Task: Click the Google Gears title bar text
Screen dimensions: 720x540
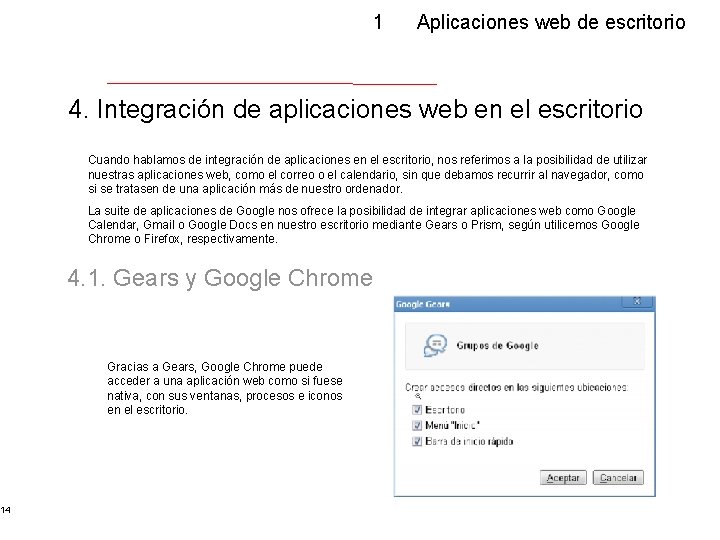Action: [x=423, y=304]
